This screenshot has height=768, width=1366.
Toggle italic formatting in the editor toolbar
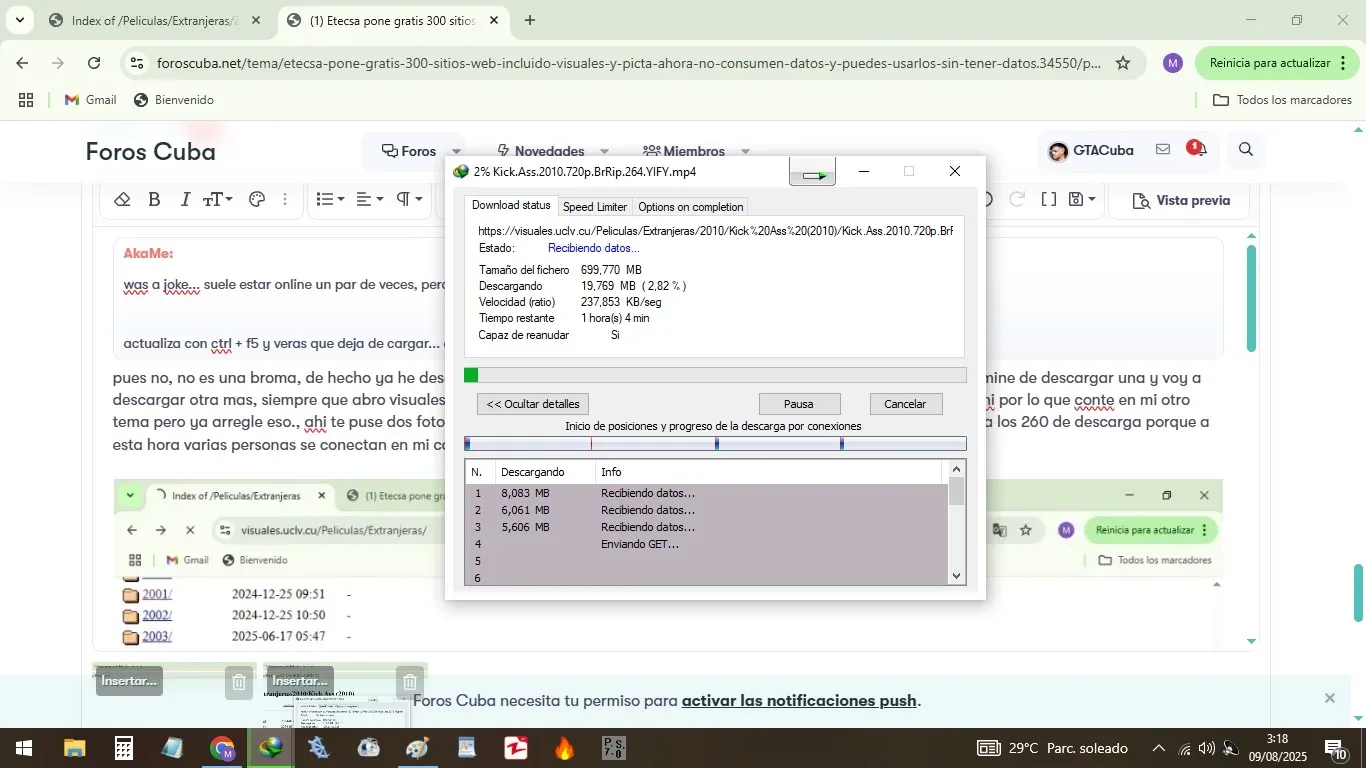point(185,200)
